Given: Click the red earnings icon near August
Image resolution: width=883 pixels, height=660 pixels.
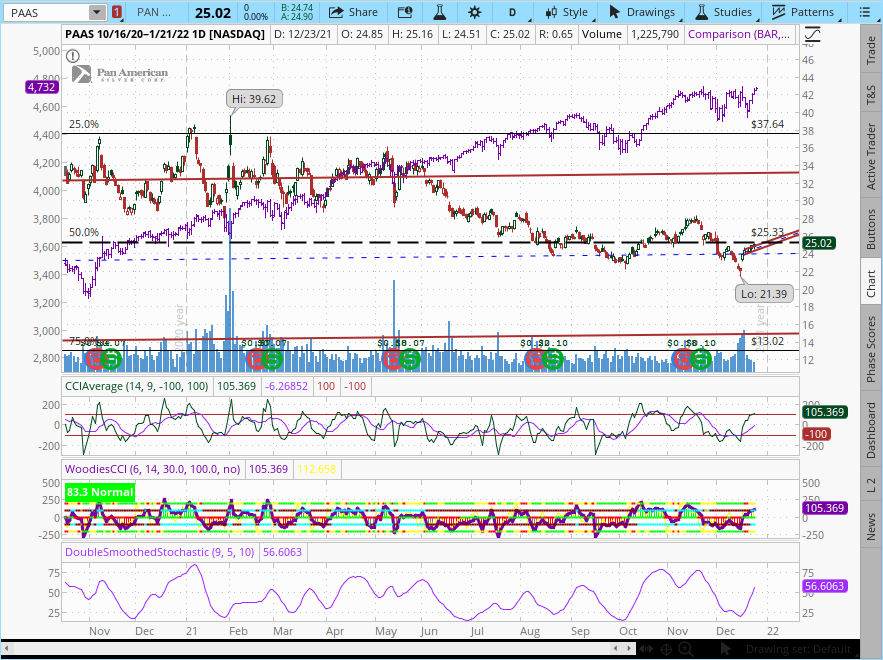Looking at the screenshot, I should pyautogui.click(x=536, y=359).
